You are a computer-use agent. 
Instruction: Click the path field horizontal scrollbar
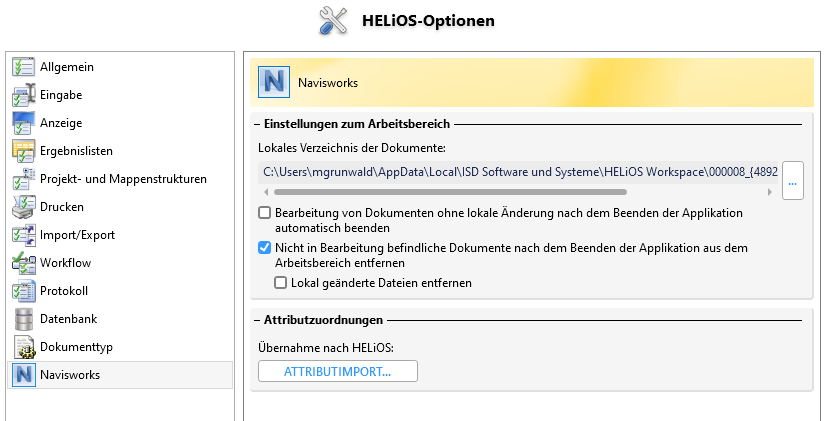coord(450,190)
